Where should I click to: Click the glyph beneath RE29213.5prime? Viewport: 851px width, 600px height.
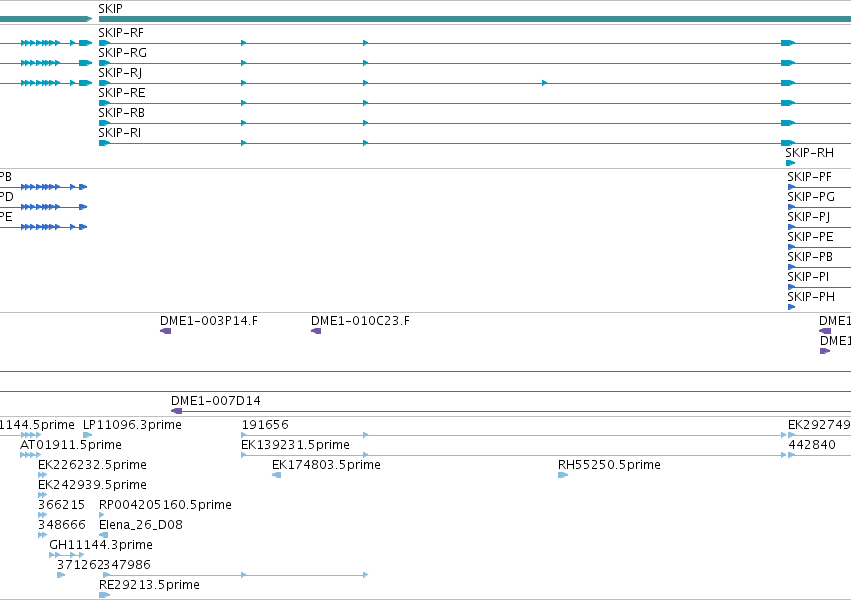pyautogui.click(x=105, y=595)
